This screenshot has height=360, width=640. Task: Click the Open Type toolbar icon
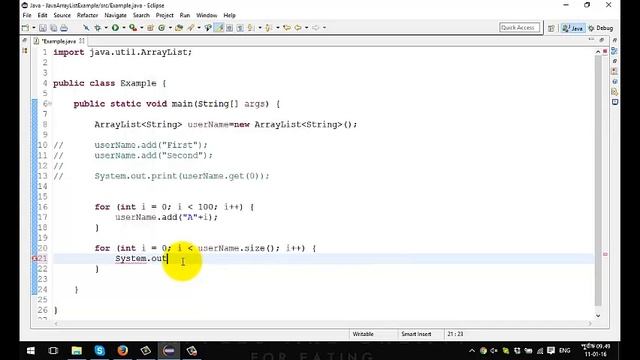pos(179,28)
